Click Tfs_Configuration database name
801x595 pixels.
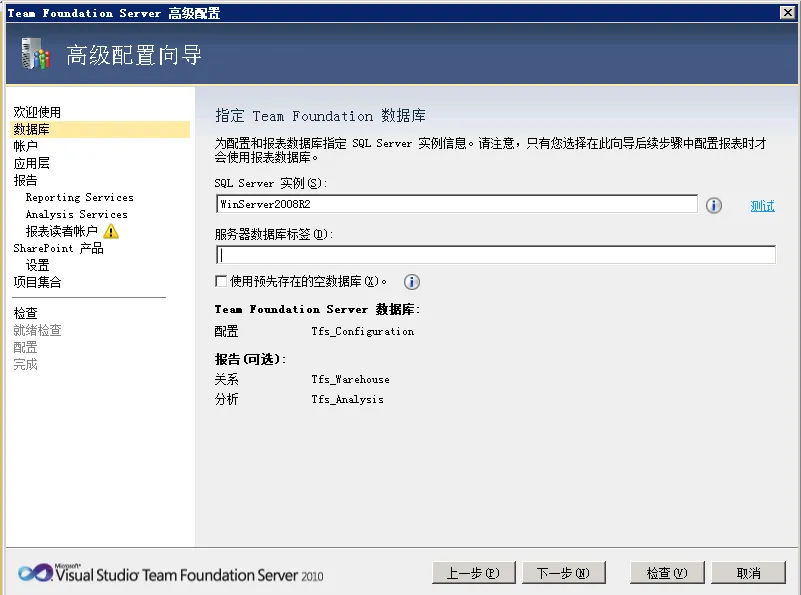[x=363, y=331]
